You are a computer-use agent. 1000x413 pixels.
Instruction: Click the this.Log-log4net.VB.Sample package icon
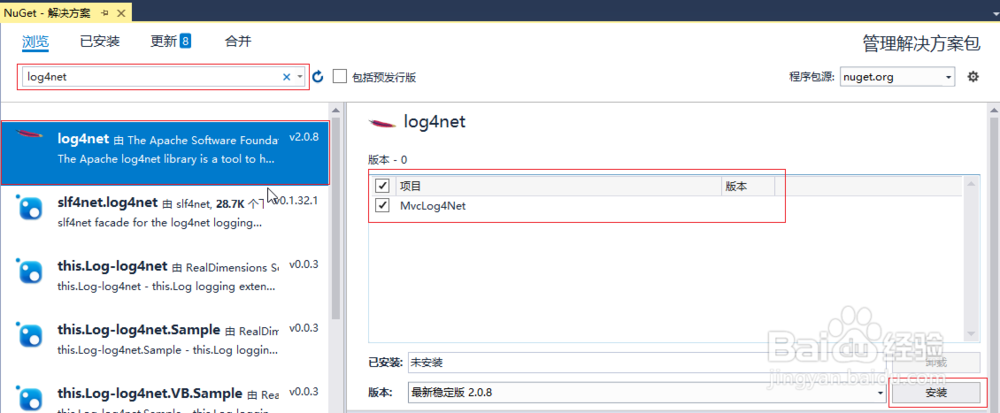30,398
